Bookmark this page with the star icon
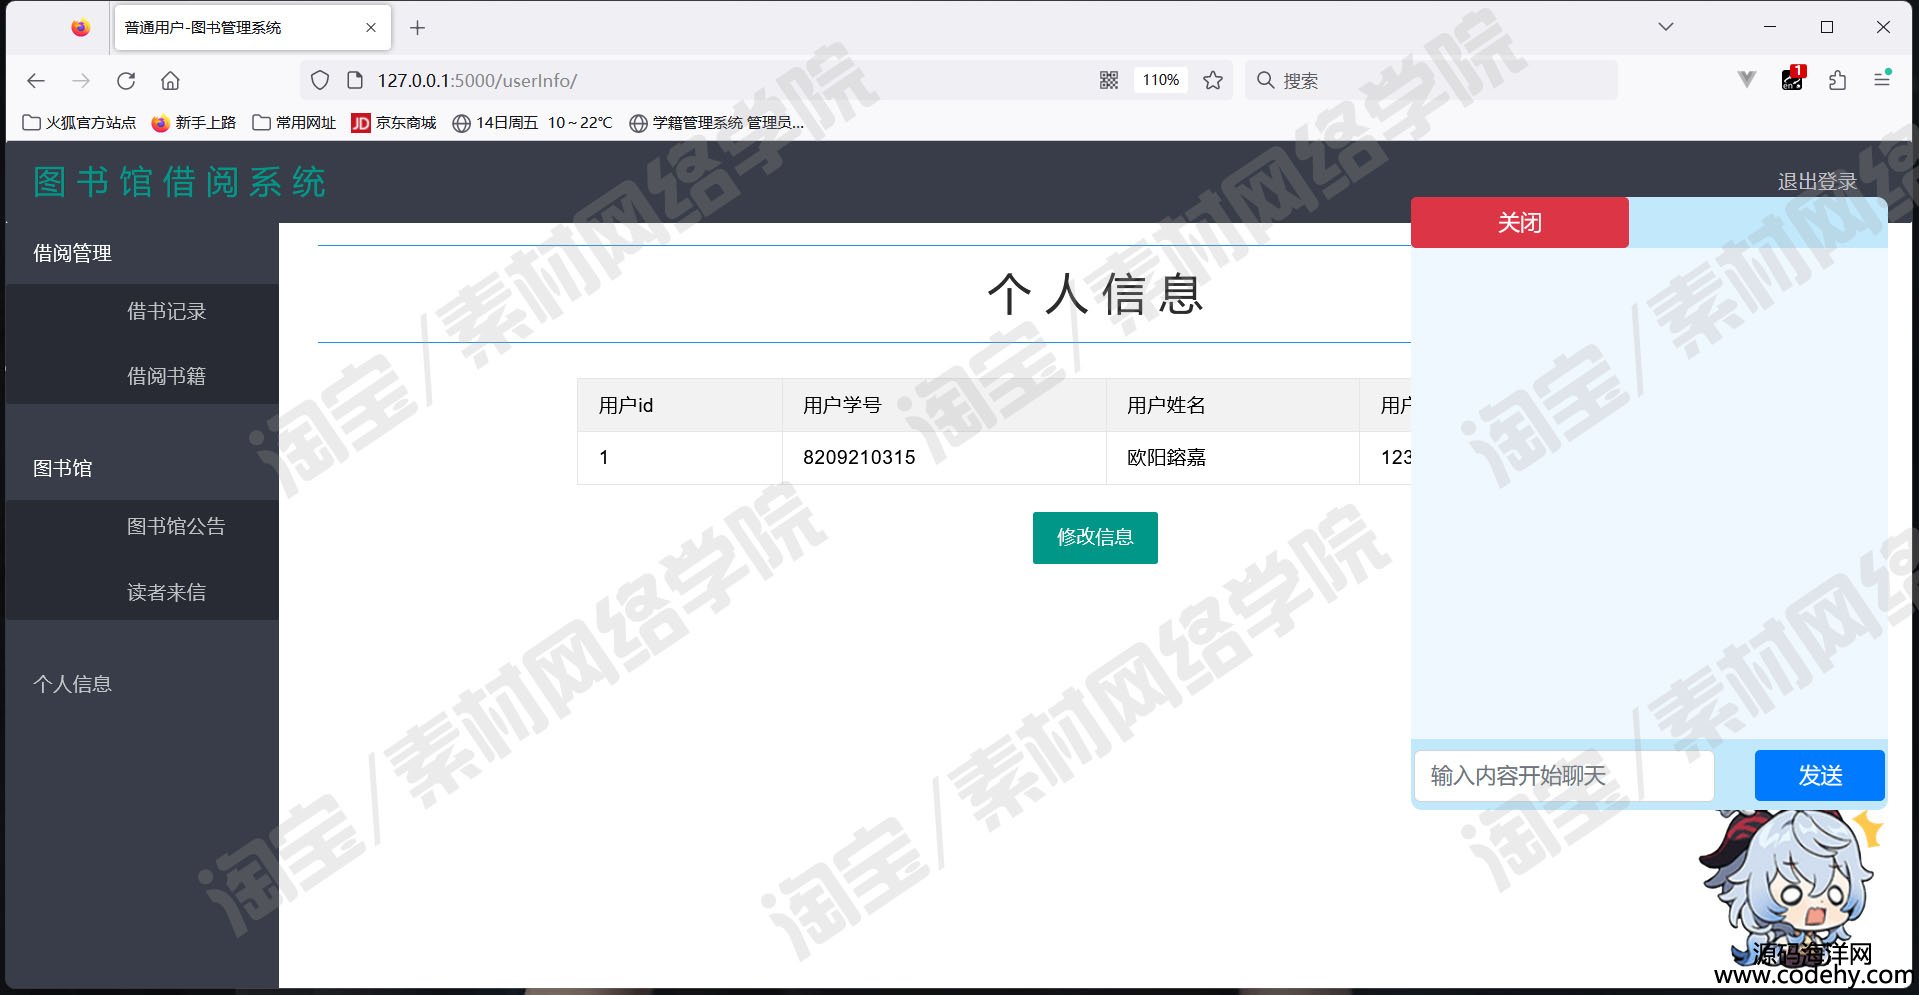Screen dimensions: 1919x995 (x=1213, y=80)
